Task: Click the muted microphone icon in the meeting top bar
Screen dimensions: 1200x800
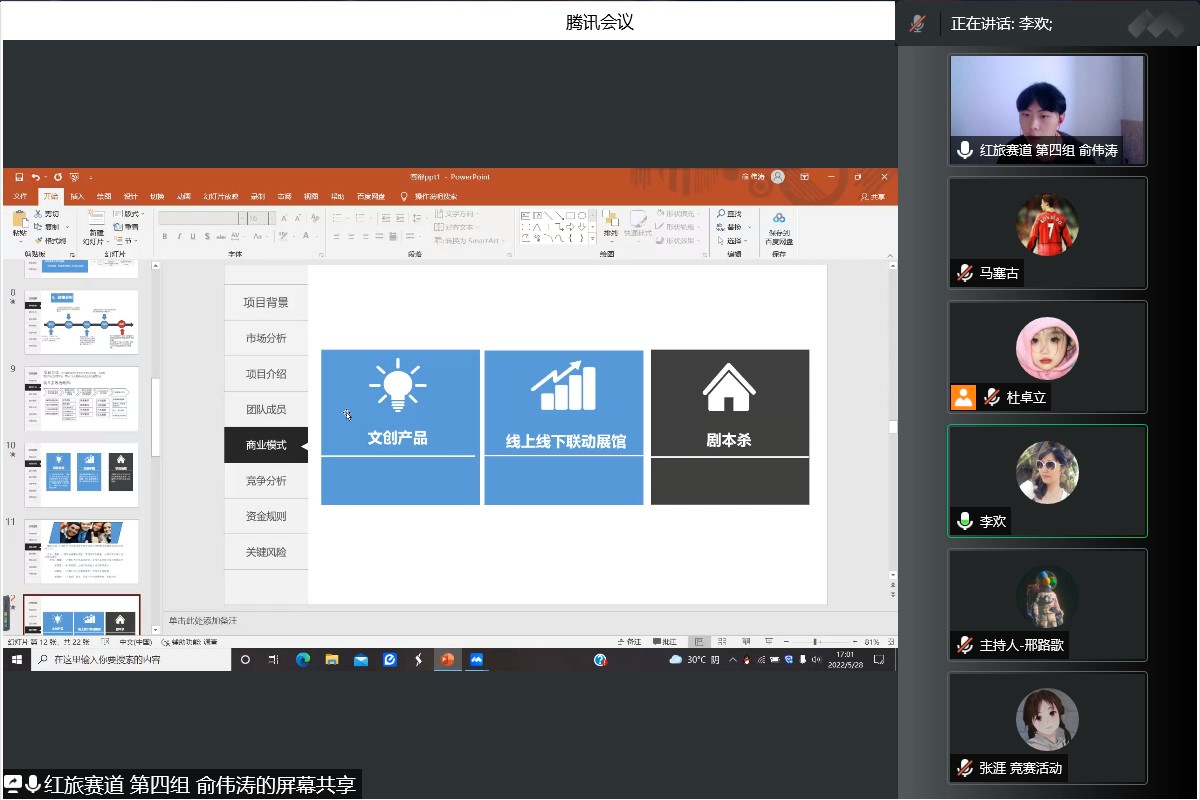Action: pos(917,23)
